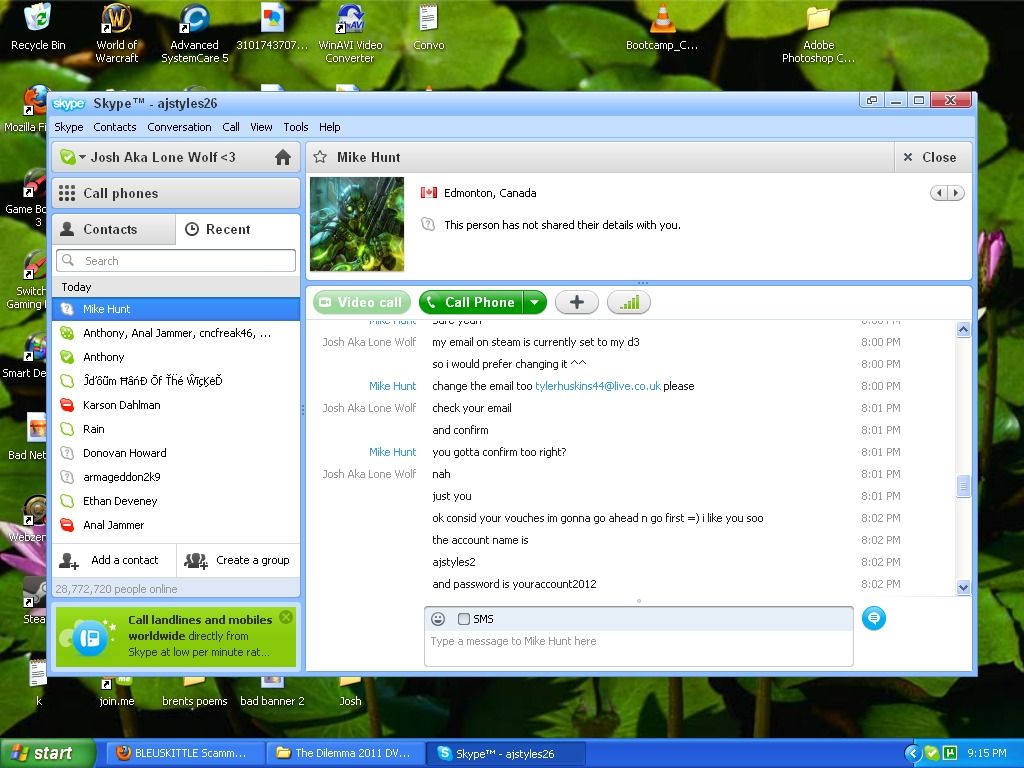Open the emoticon picker
The width and height of the screenshot is (1024, 768).
coord(438,618)
